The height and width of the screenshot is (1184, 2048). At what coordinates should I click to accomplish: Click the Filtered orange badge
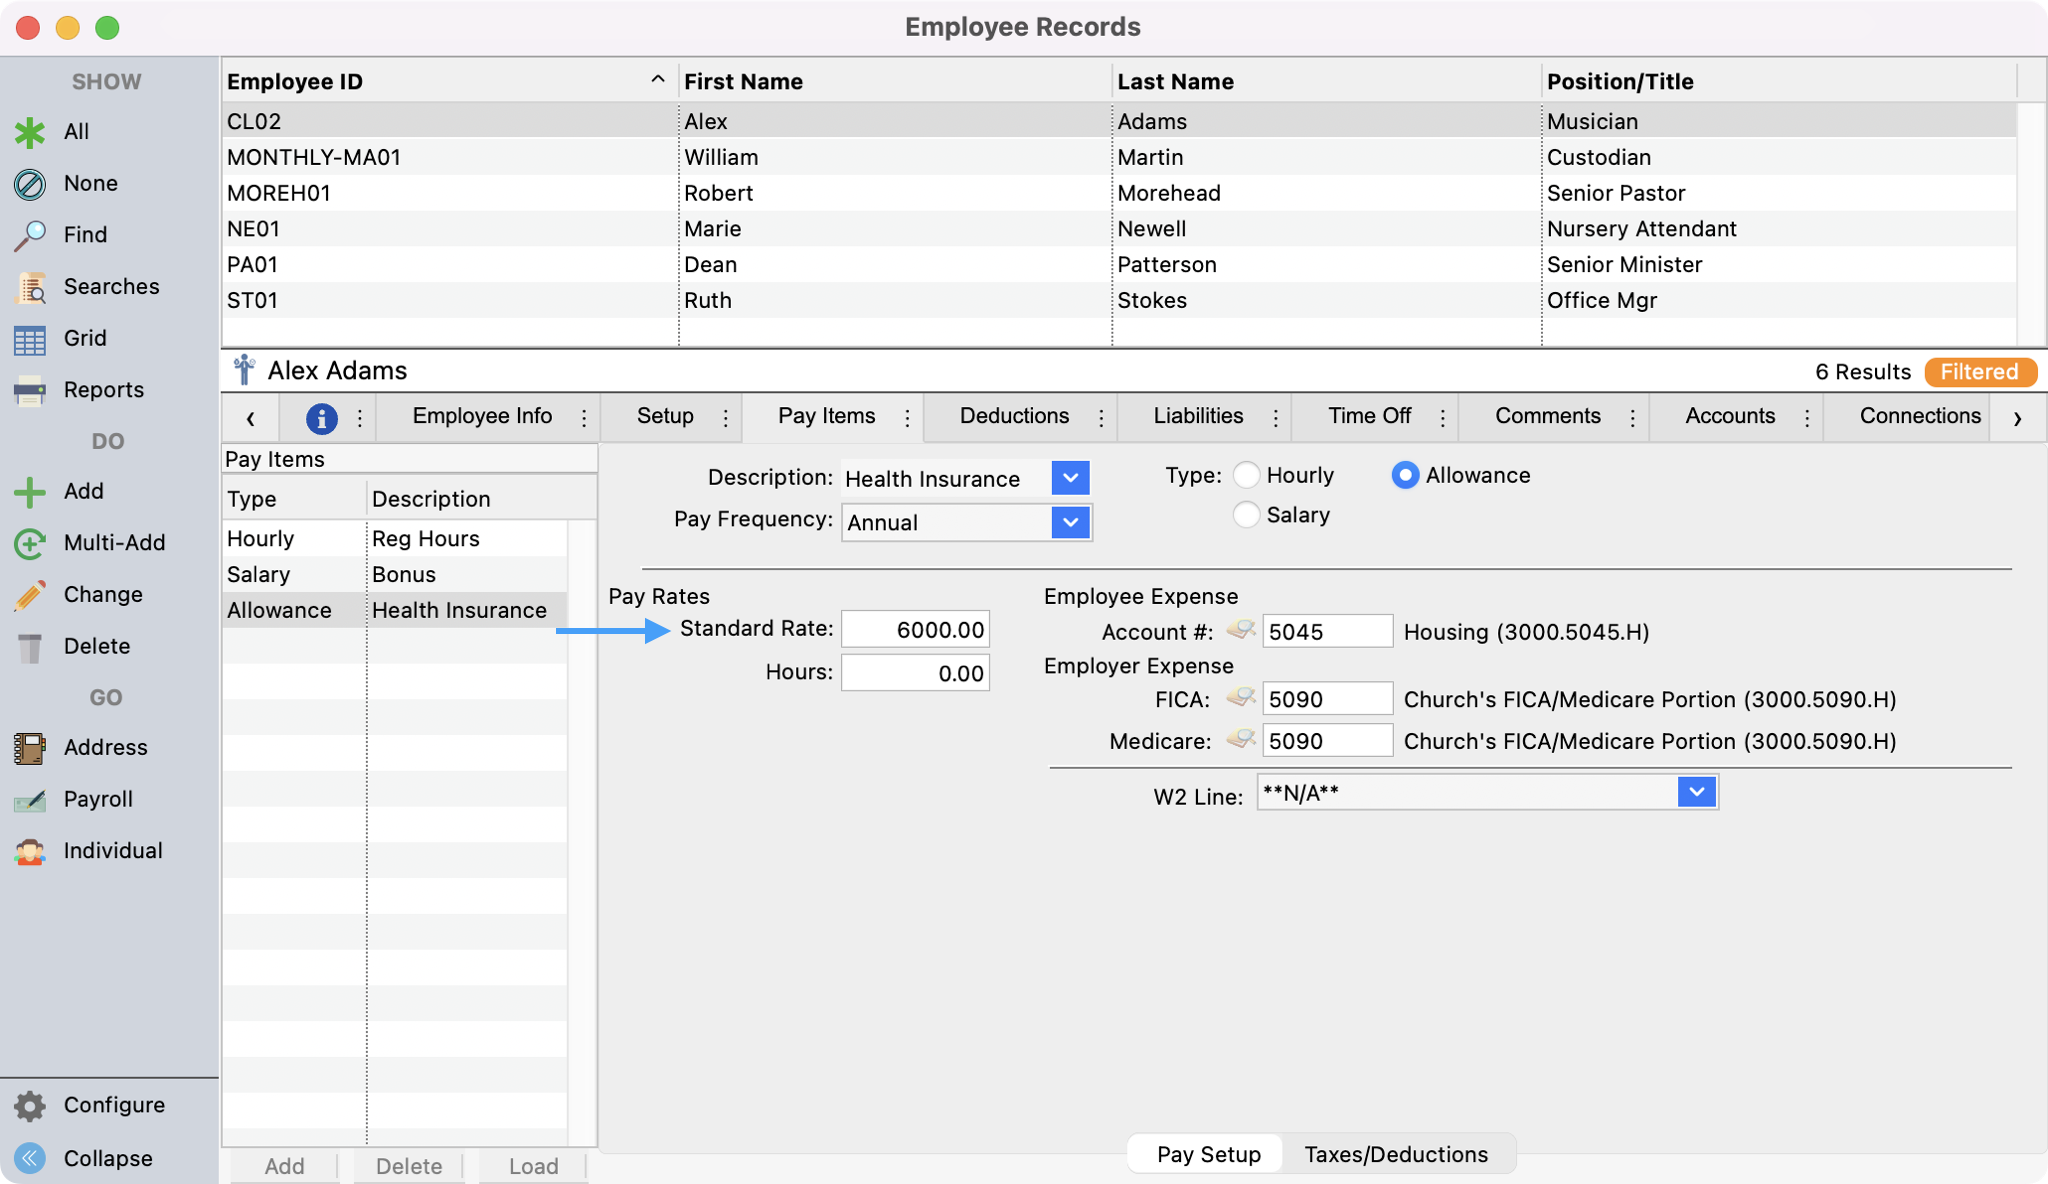pos(1979,372)
